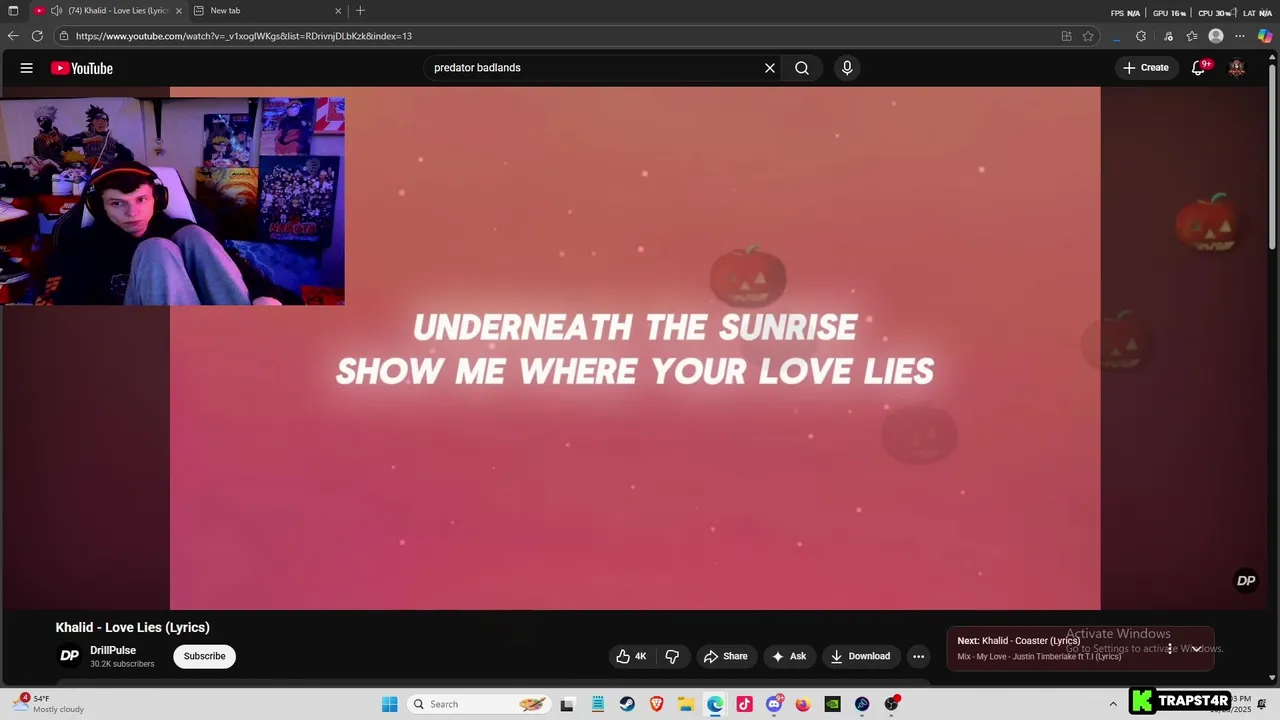Screen dimensions: 1280x720
Task: Favorite this page with the star
Action: click(1088, 36)
